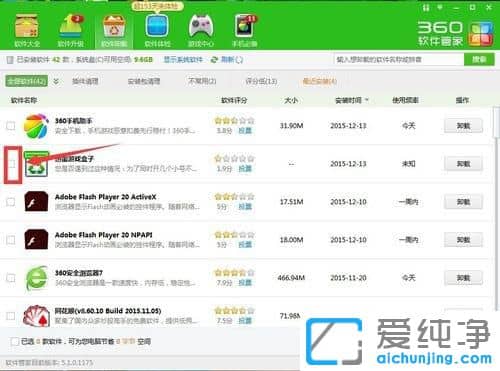Switch to the orange 最近安装(4) tab

320,81
